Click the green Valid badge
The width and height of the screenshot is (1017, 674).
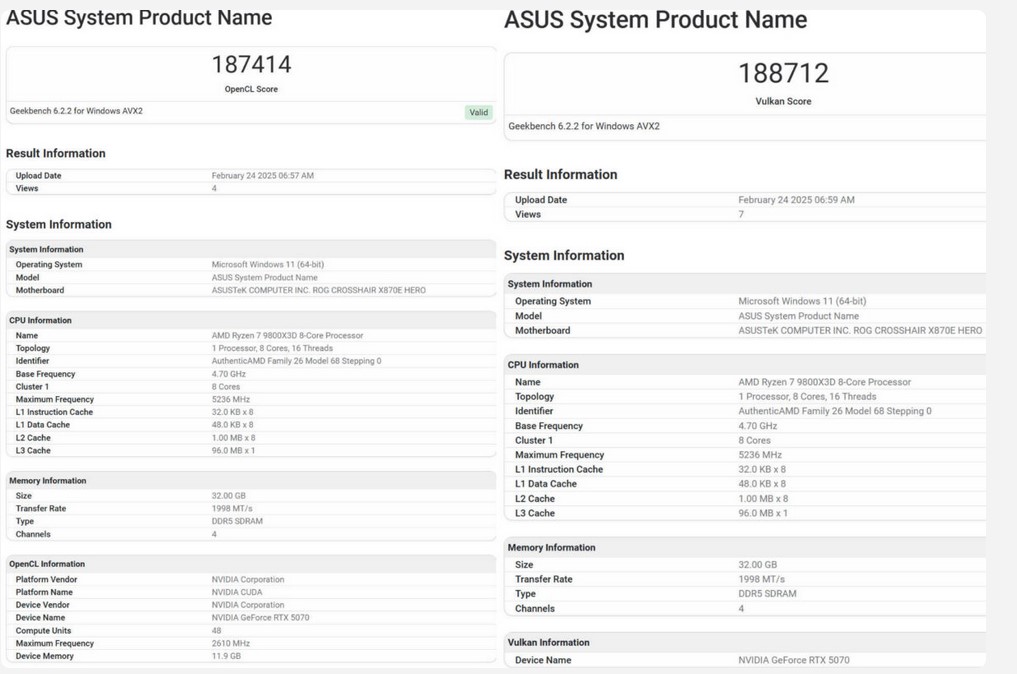pos(479,112)
